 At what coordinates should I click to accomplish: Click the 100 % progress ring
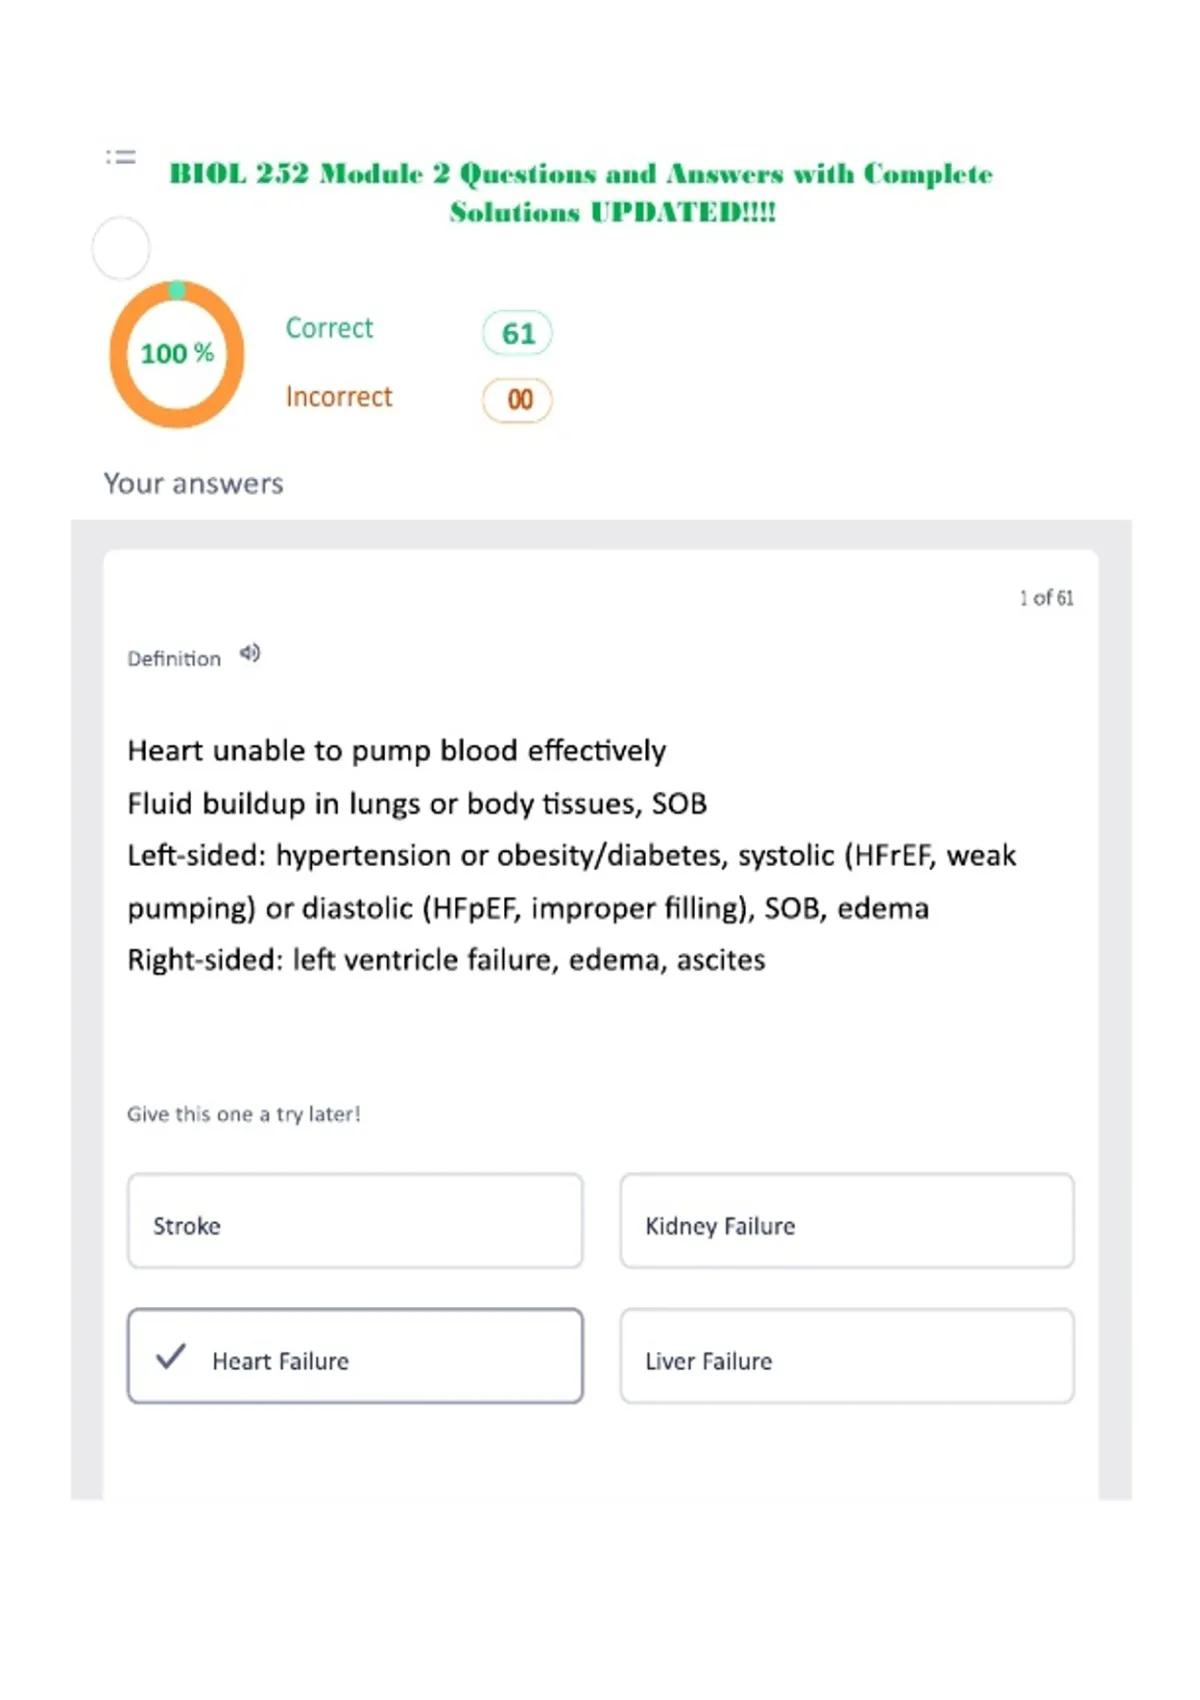(177, 354)
